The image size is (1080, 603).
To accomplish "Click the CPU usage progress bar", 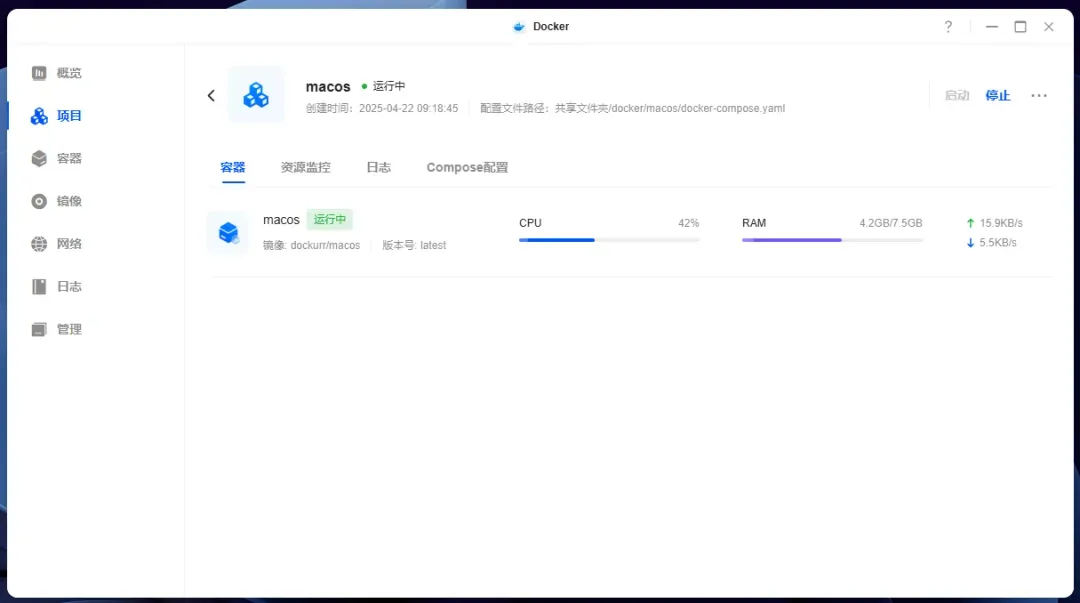I will tap(609, 240).
